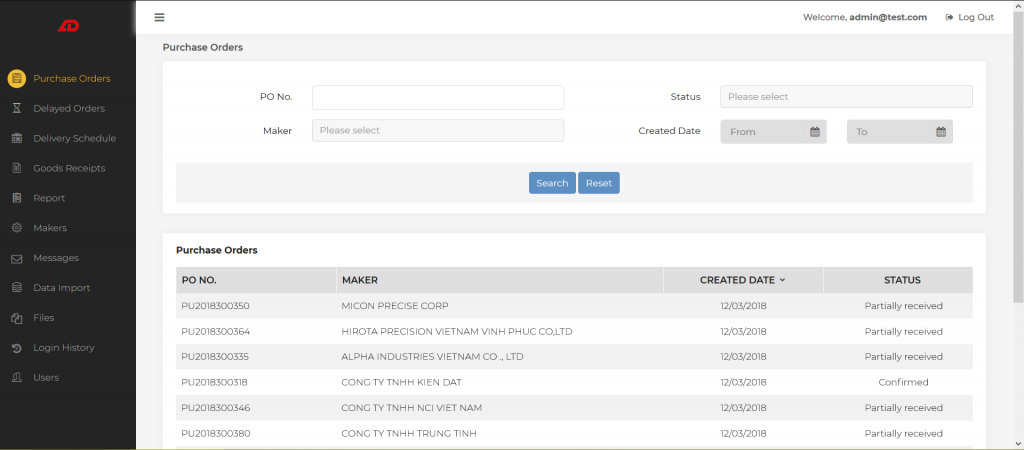Open the From date calendar picker
Screen dimensions: 1024x450
[814, 132]
